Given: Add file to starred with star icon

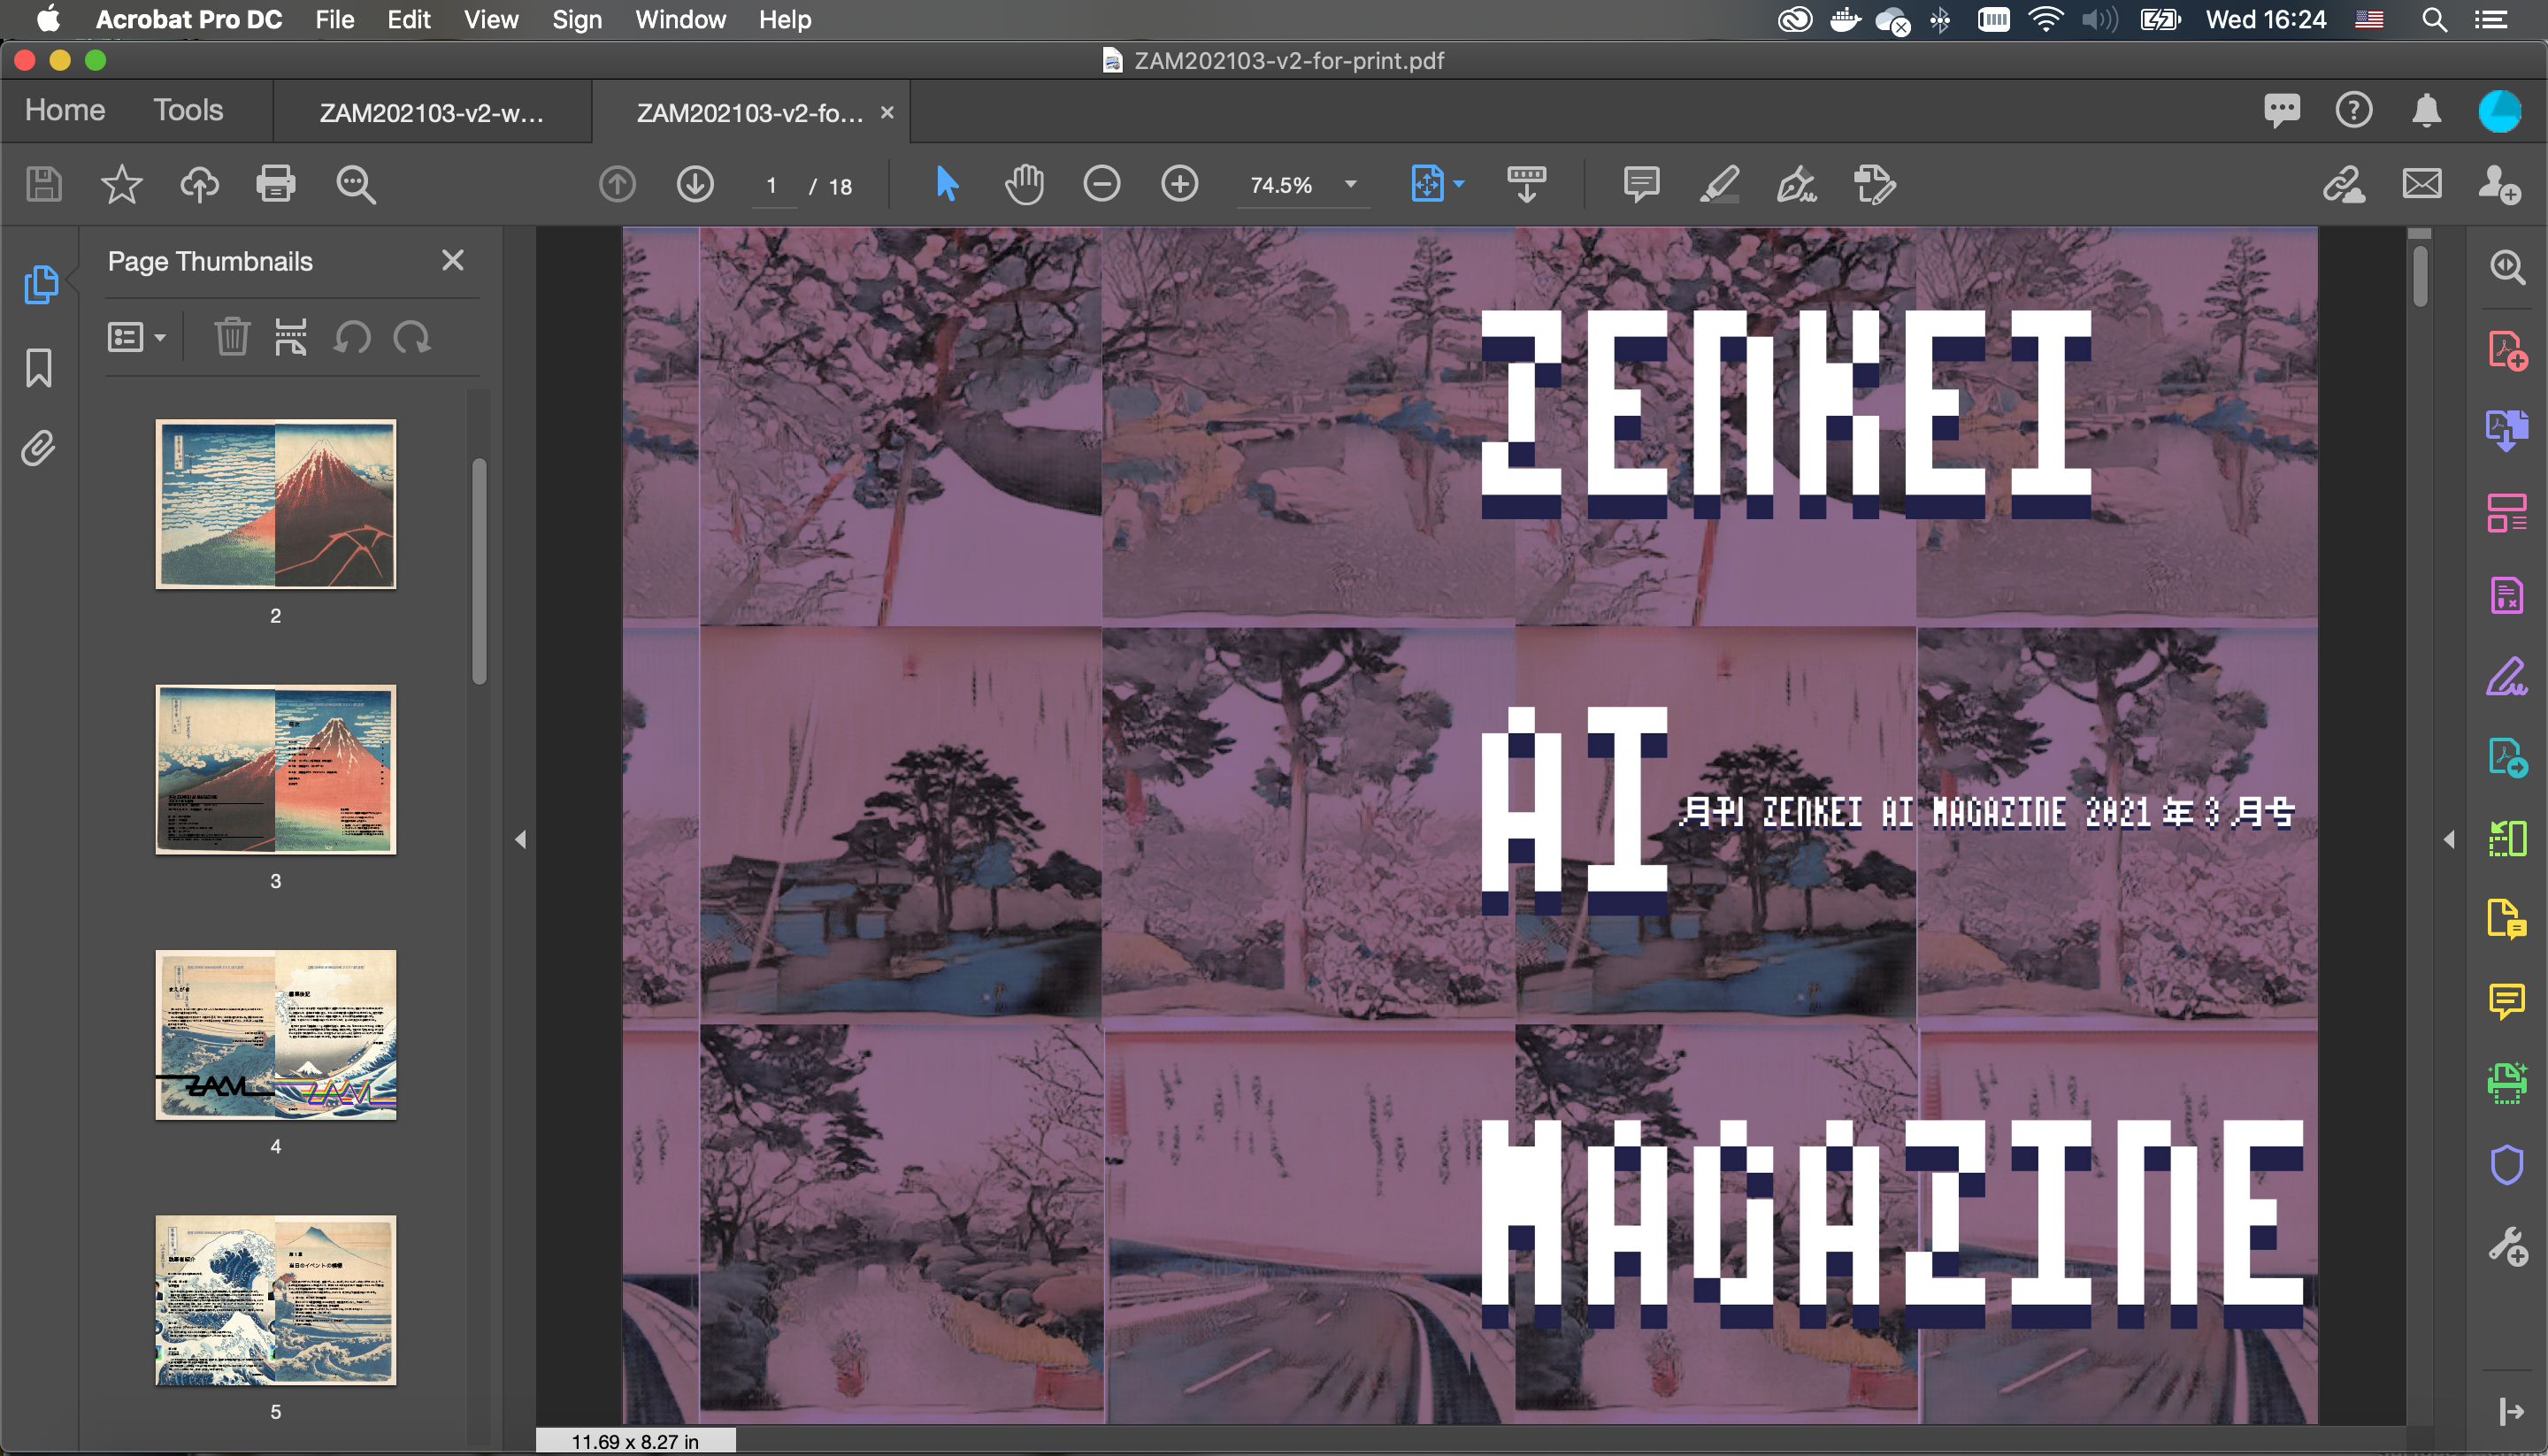Looking at the screenshot, I should click(121, 185).
